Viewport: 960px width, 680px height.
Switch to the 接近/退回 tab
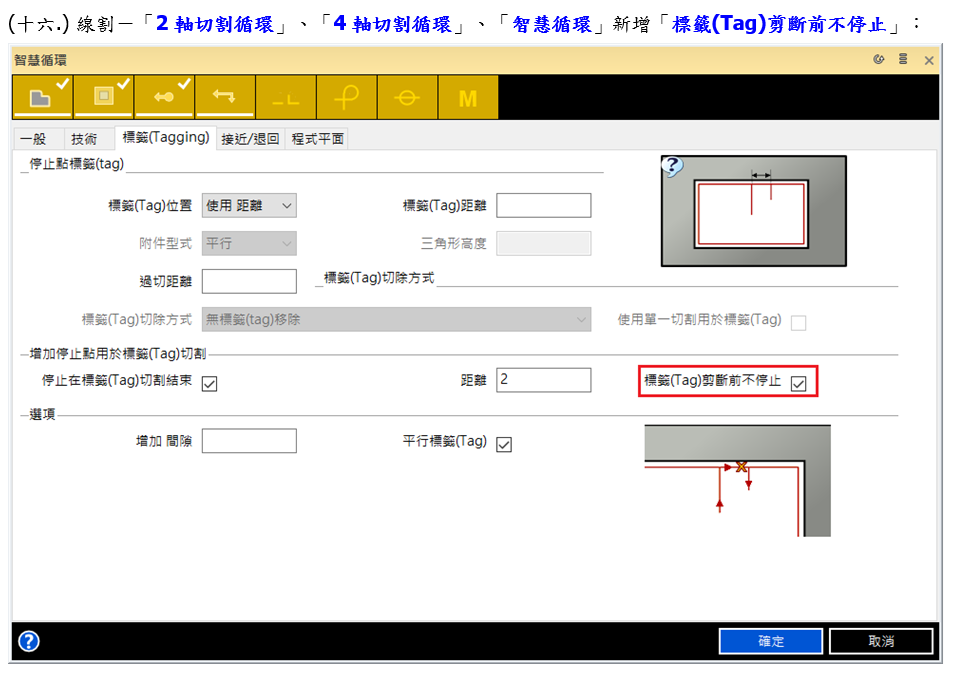click(x=250, y=139)
